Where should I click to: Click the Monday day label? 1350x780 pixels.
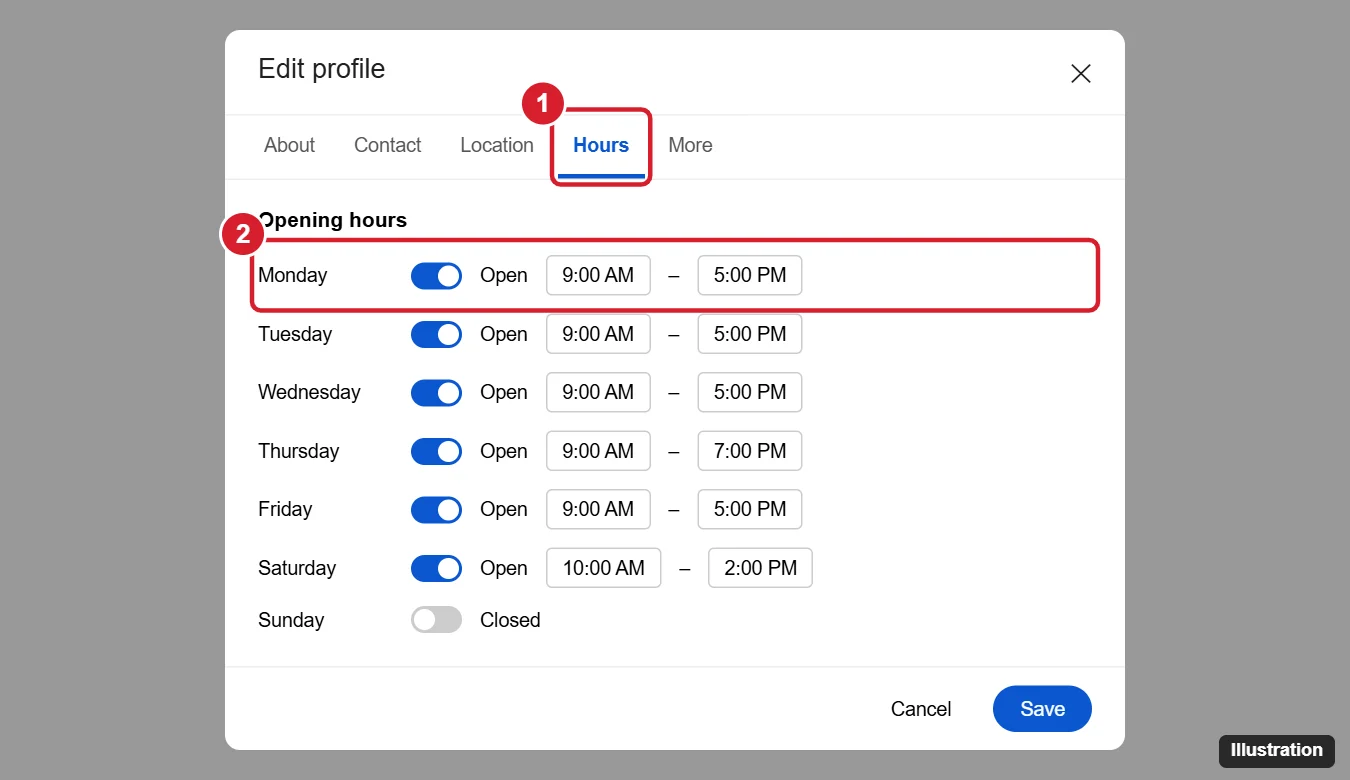292,275
